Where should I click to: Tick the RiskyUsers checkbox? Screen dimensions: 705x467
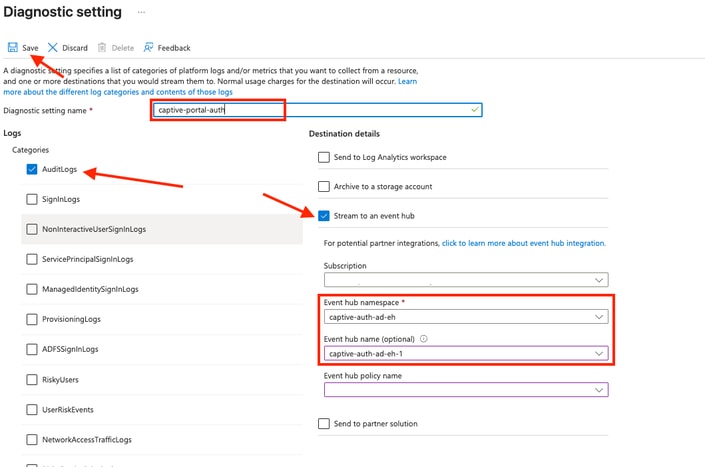(32, 379)
